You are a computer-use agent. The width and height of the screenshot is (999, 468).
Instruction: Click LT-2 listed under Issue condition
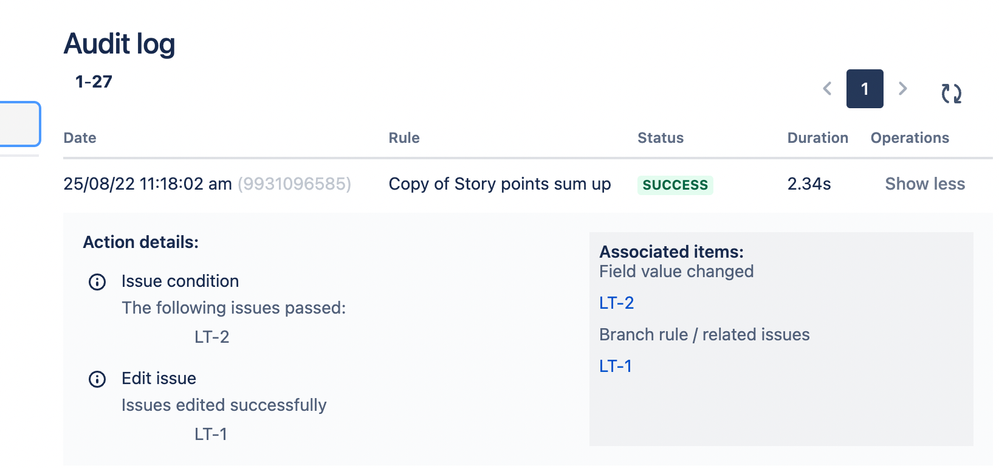click(212, 337)
